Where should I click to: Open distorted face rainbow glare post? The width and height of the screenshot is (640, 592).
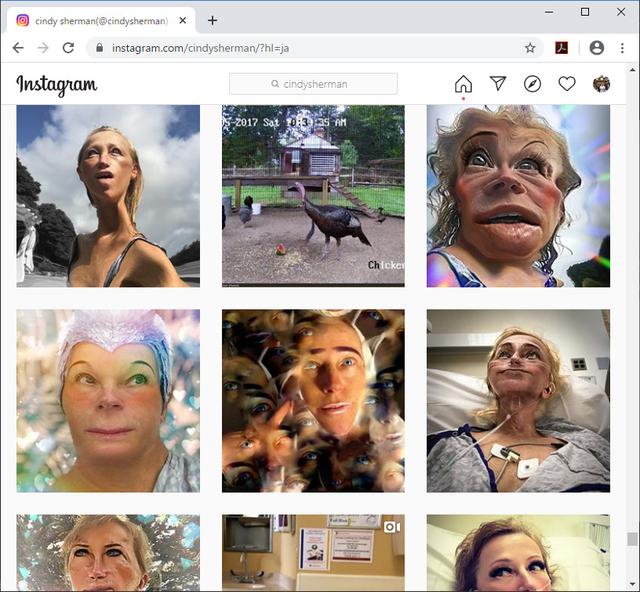(518, 196)
